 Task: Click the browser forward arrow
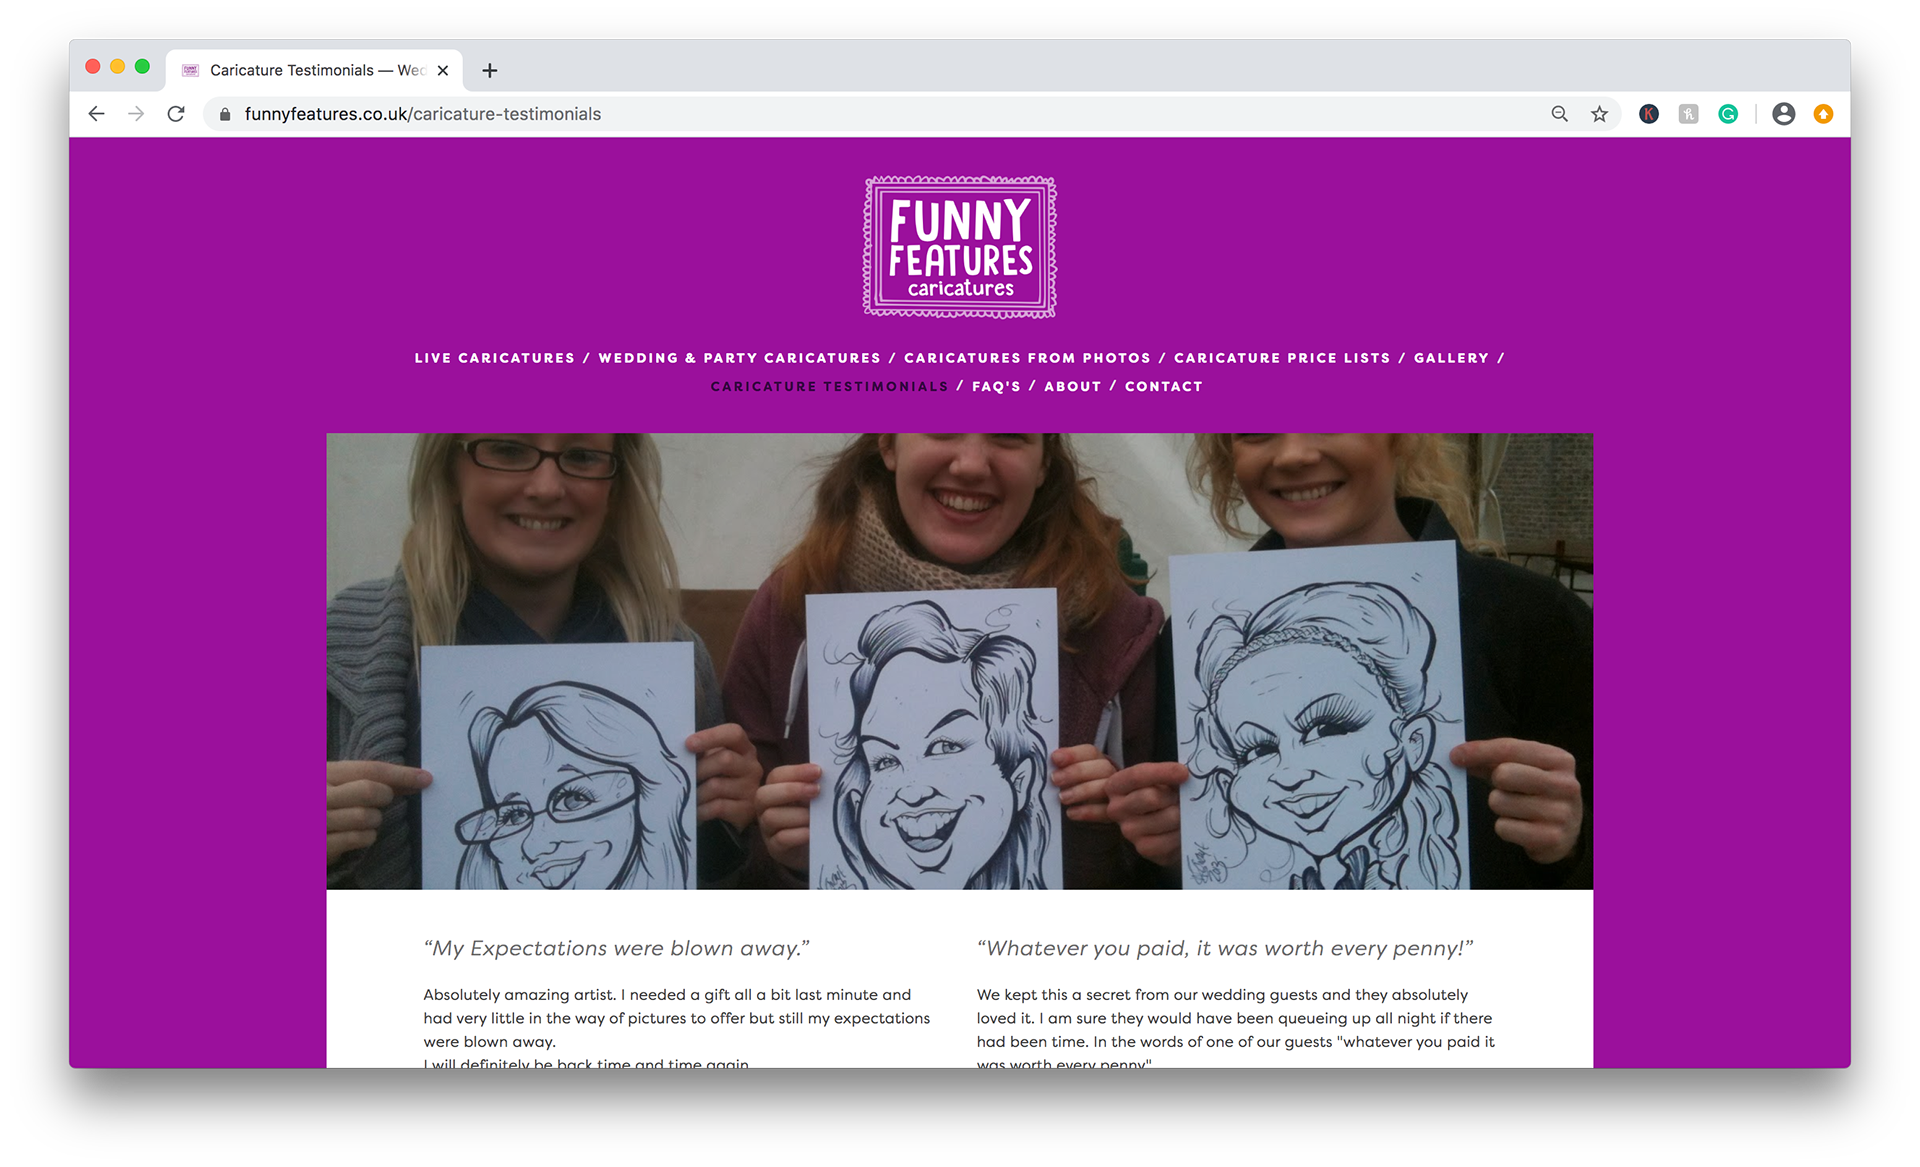136,114
